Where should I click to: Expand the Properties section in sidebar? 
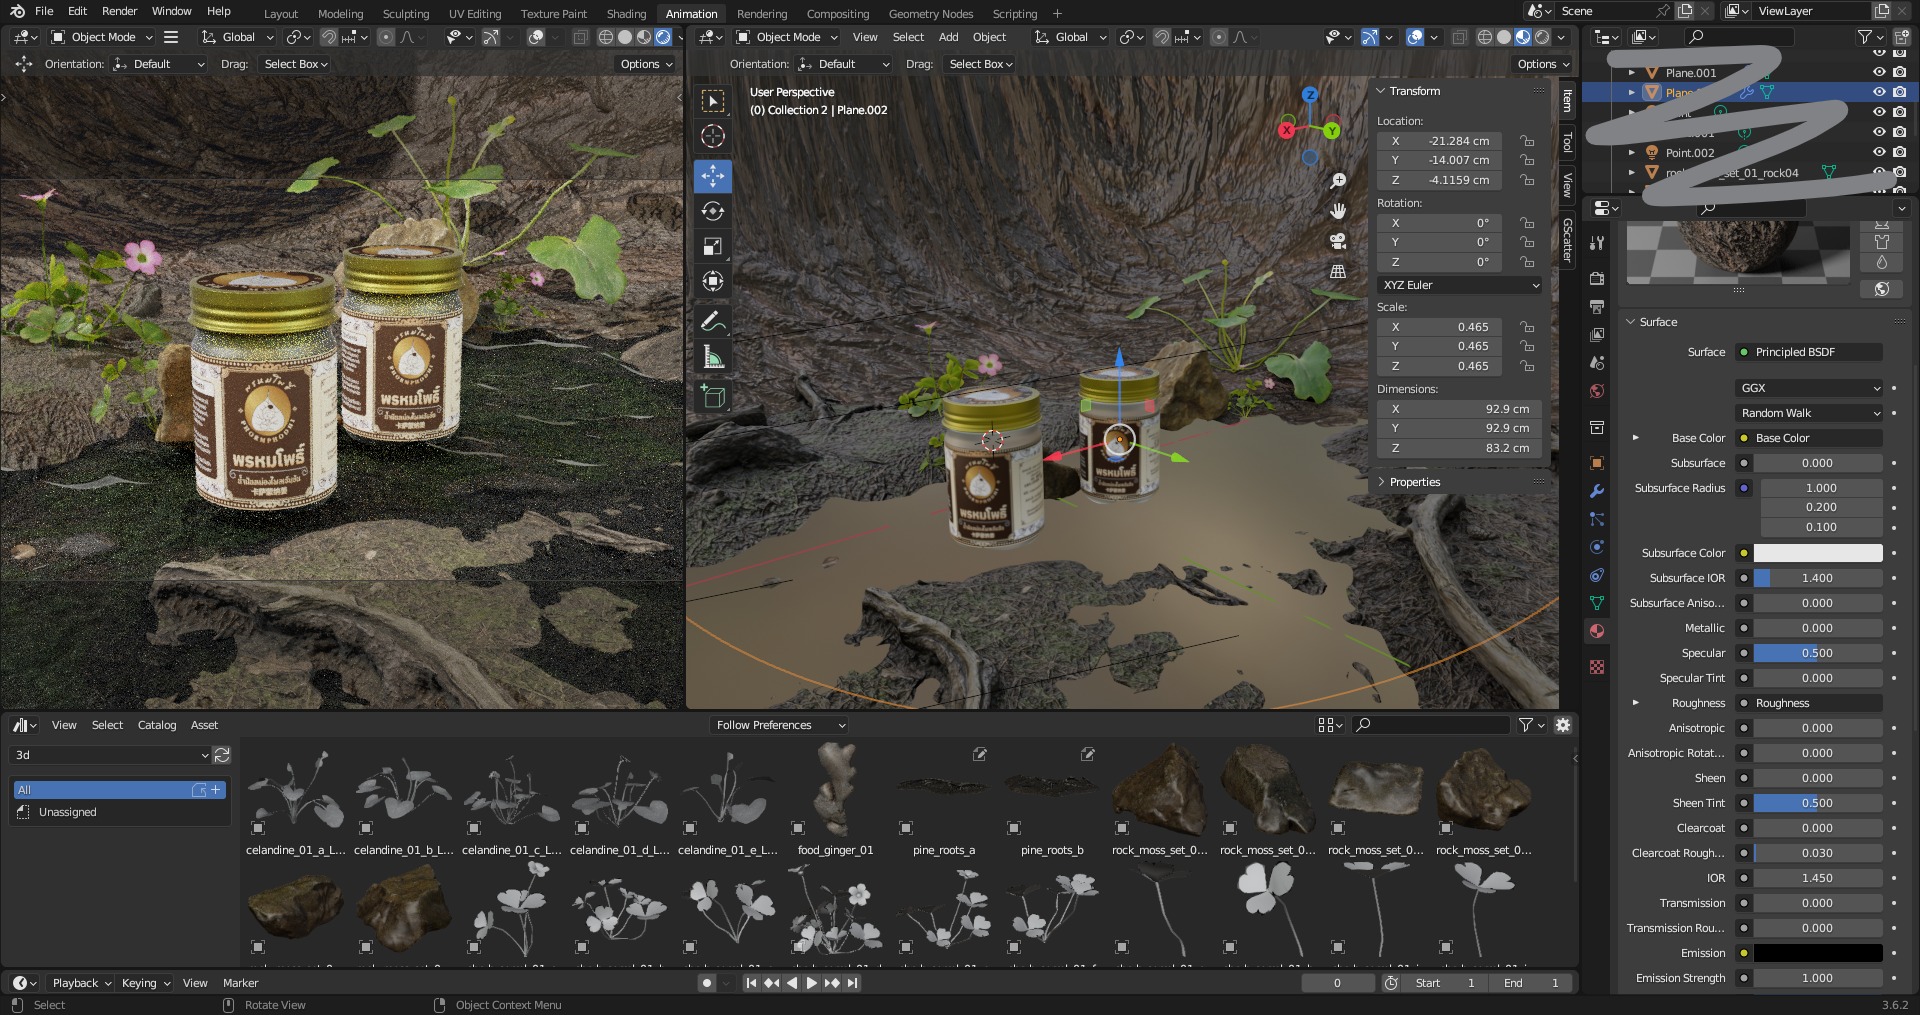pos(1414,482)
